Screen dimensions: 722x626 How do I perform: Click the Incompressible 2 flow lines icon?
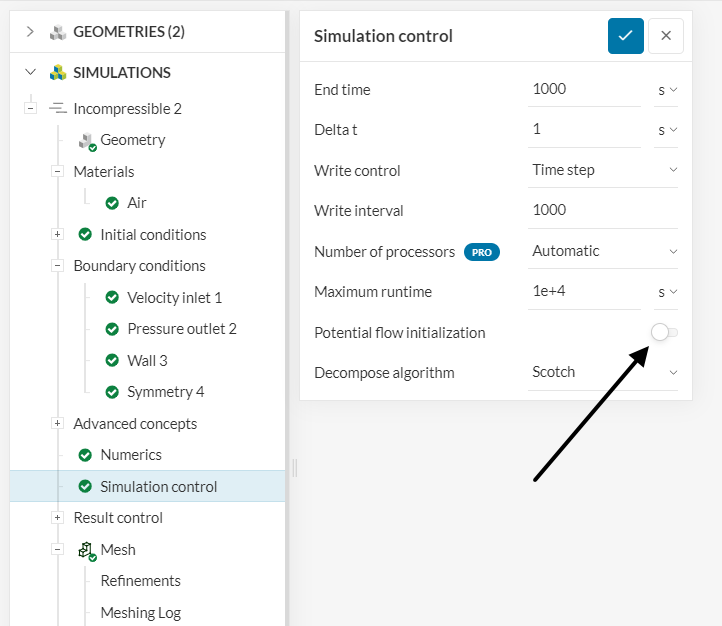[58, 109]
